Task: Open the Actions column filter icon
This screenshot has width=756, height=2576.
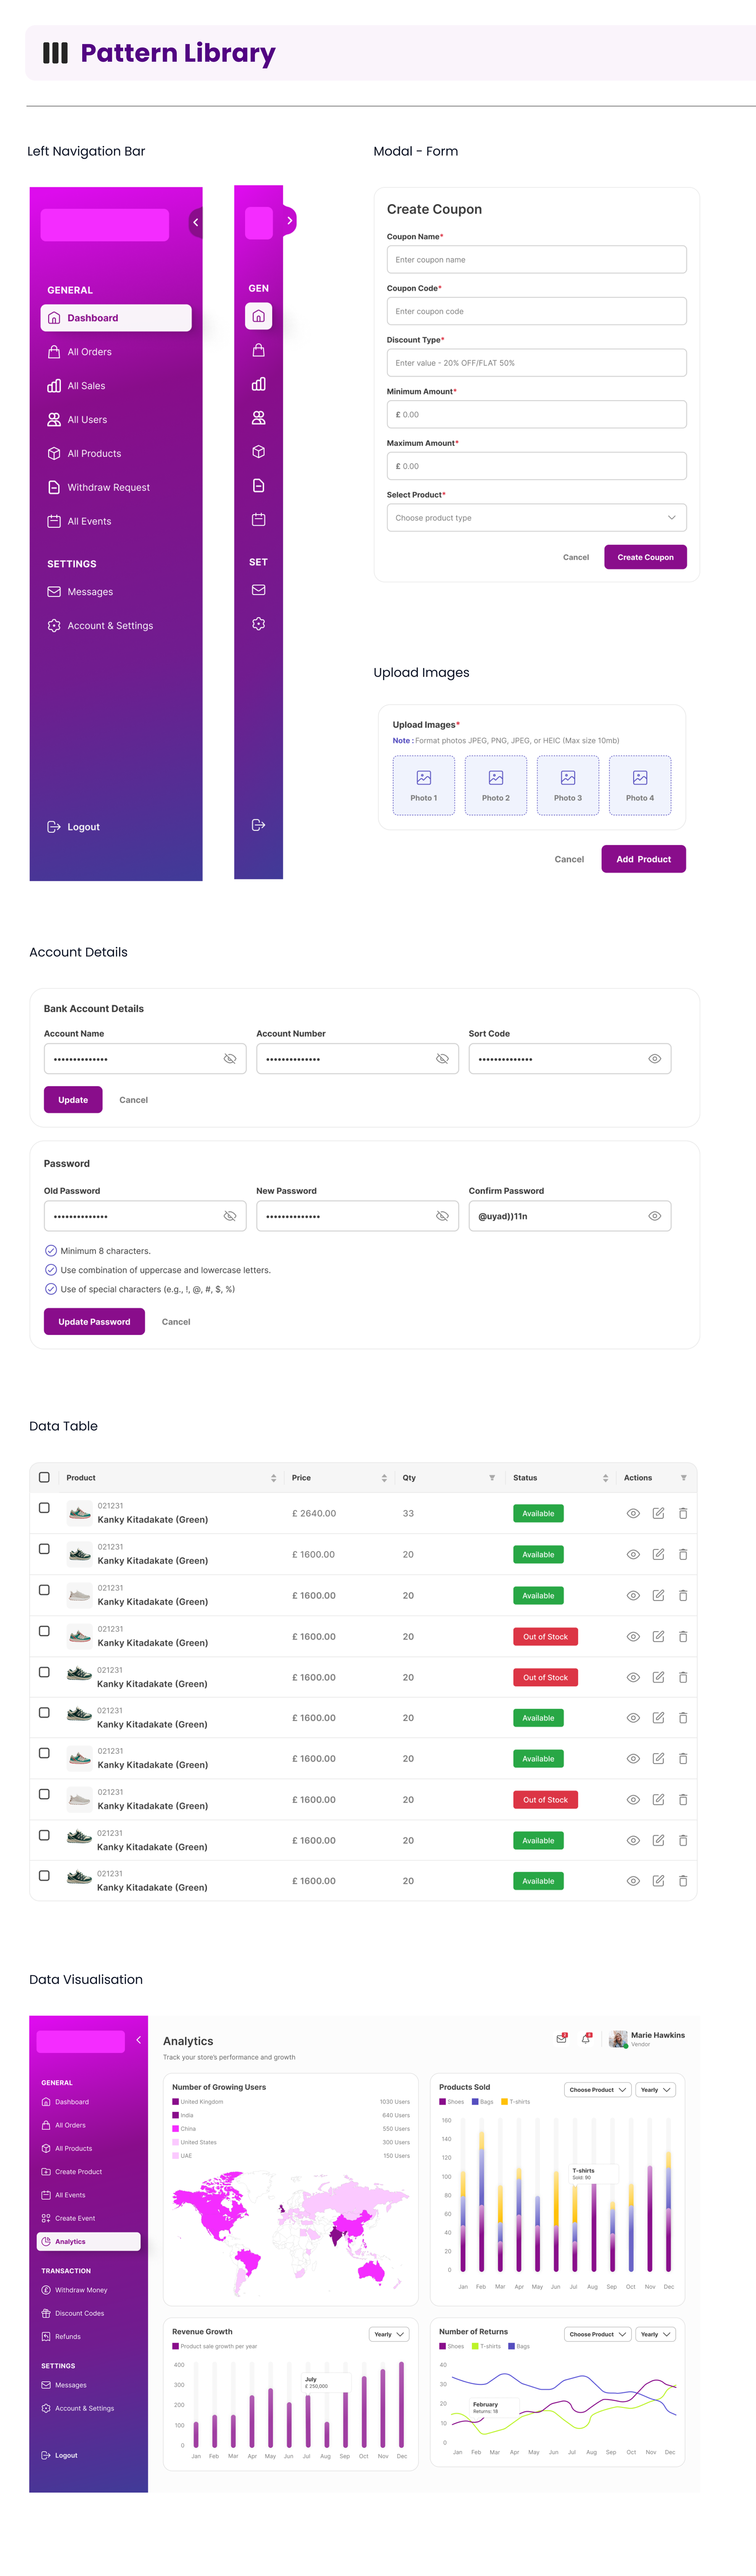Action: (x=684, y=1478)
